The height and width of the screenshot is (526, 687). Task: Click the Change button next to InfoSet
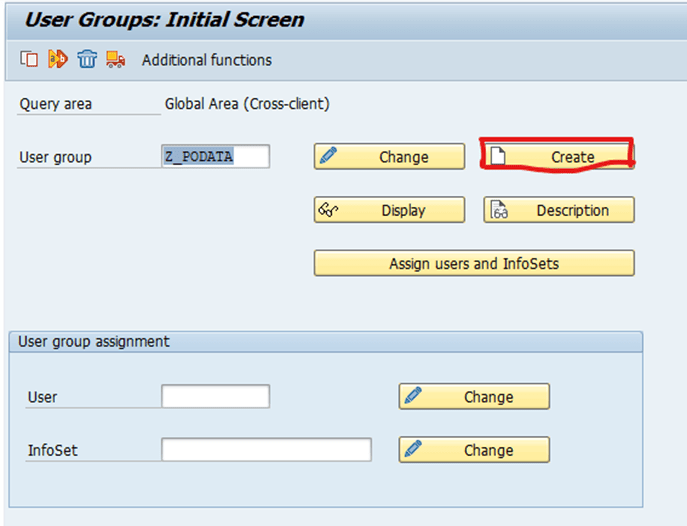474,450
